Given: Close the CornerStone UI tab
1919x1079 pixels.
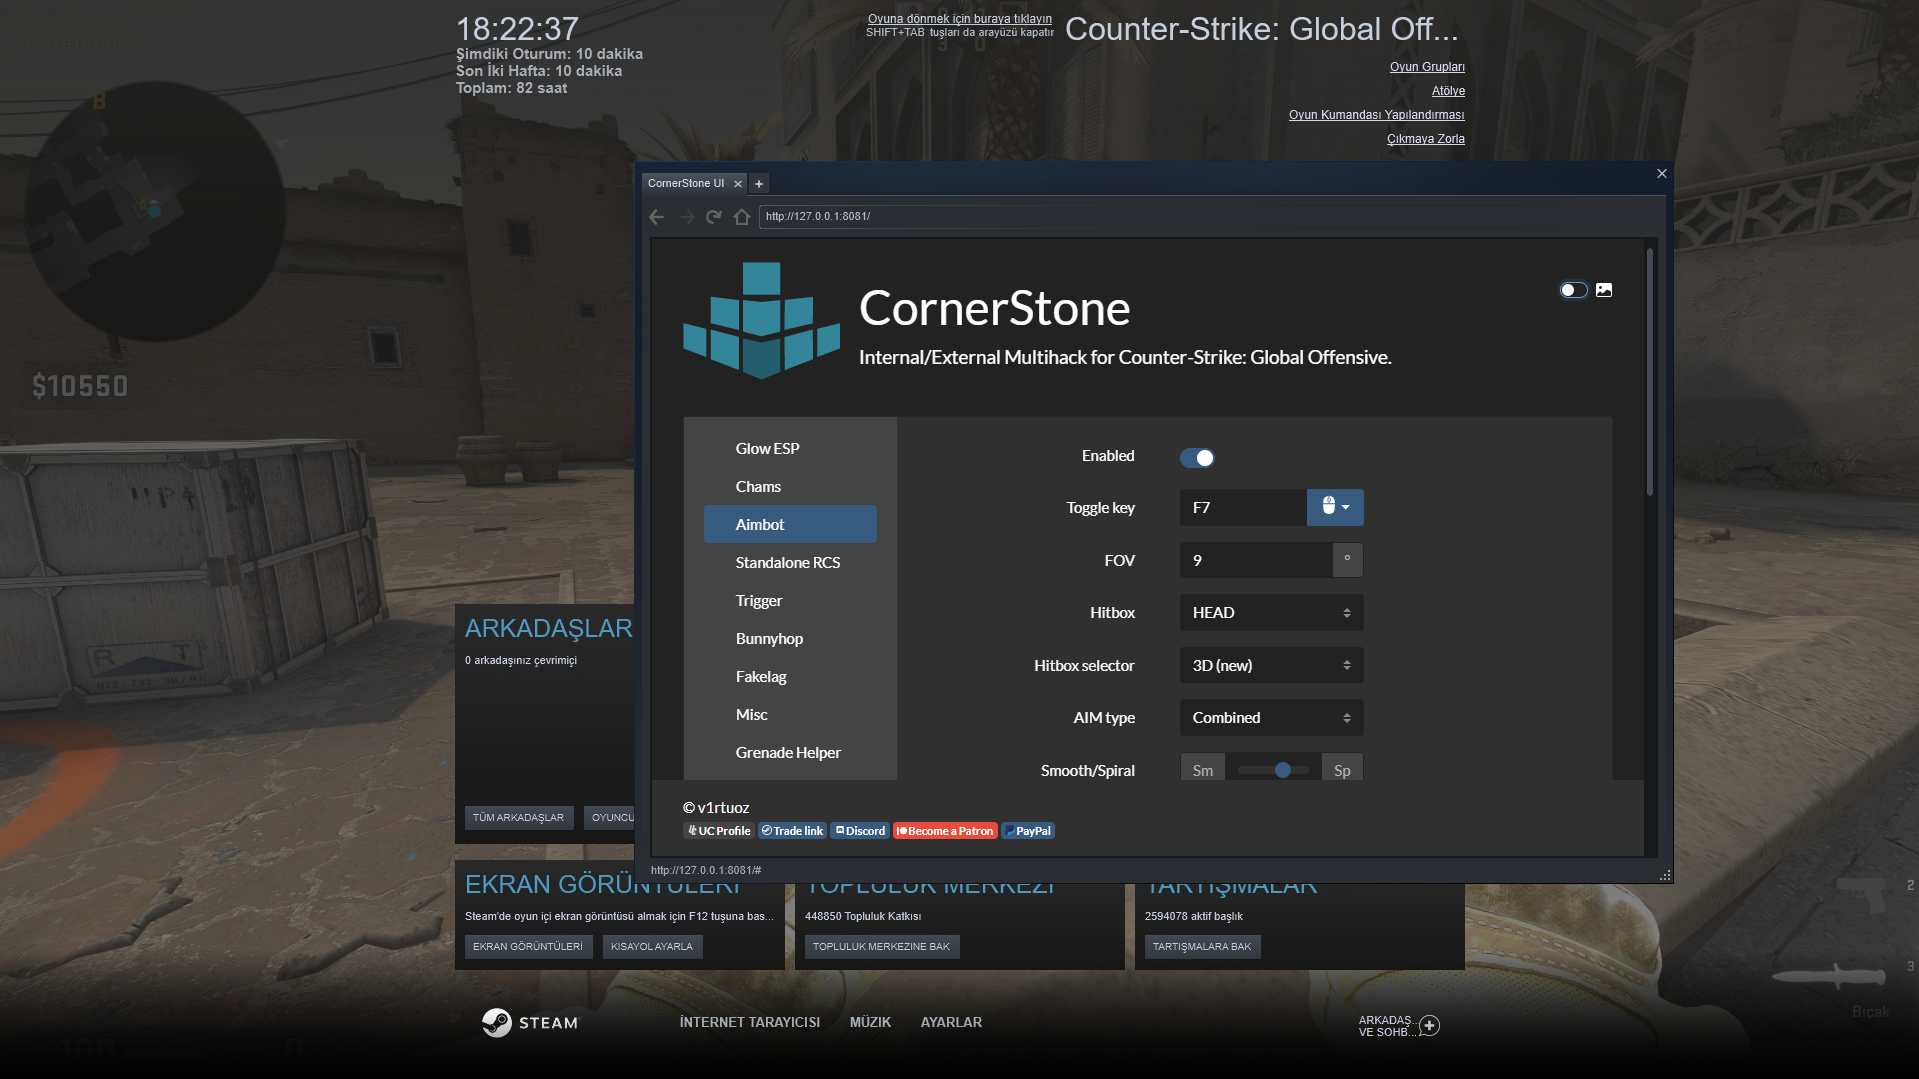Looking at the screenshot, I should click(x=738, y=184).
